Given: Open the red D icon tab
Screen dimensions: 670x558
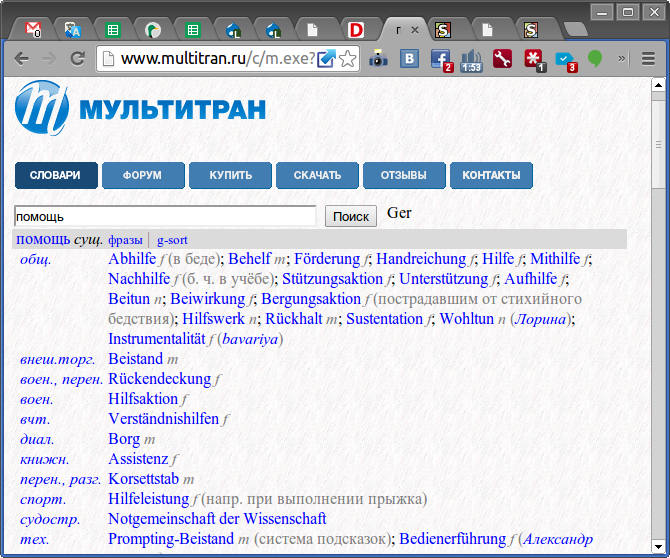Looking at the screenshot, I should pyautogui.click(x=356, y=30).
